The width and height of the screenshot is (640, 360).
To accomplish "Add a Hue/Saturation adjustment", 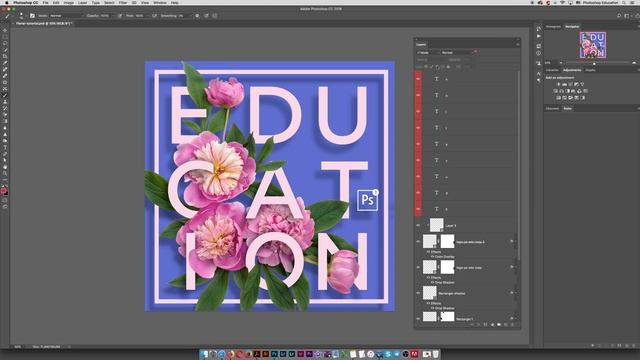I will click(x=556, y=91).
